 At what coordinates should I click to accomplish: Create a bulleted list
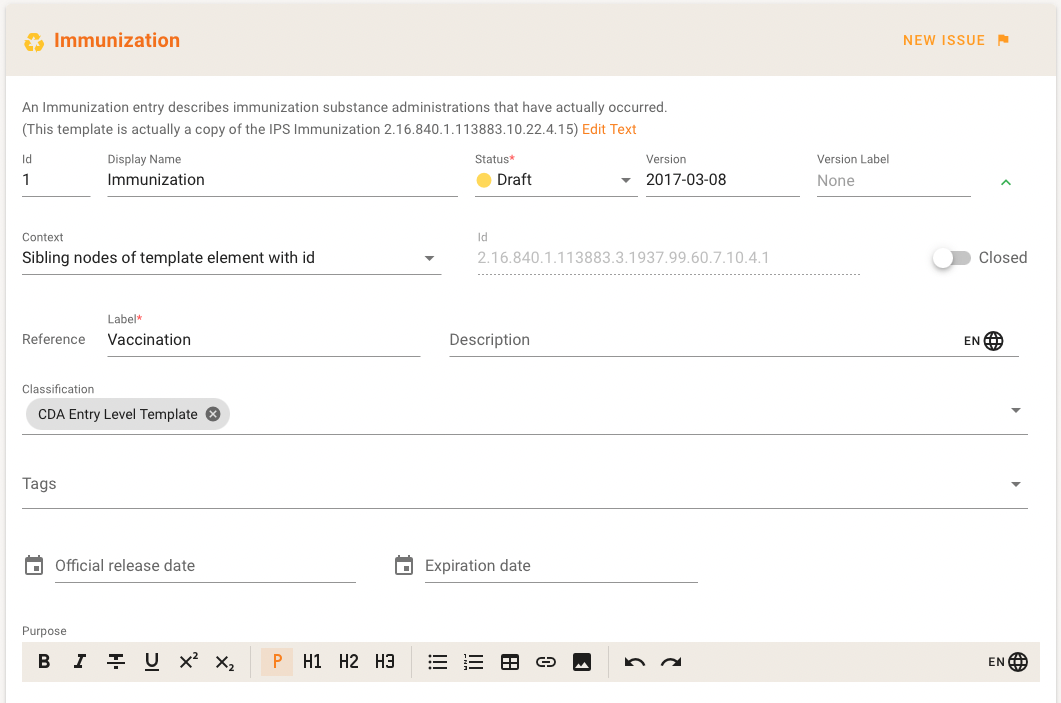pos(438,662)
